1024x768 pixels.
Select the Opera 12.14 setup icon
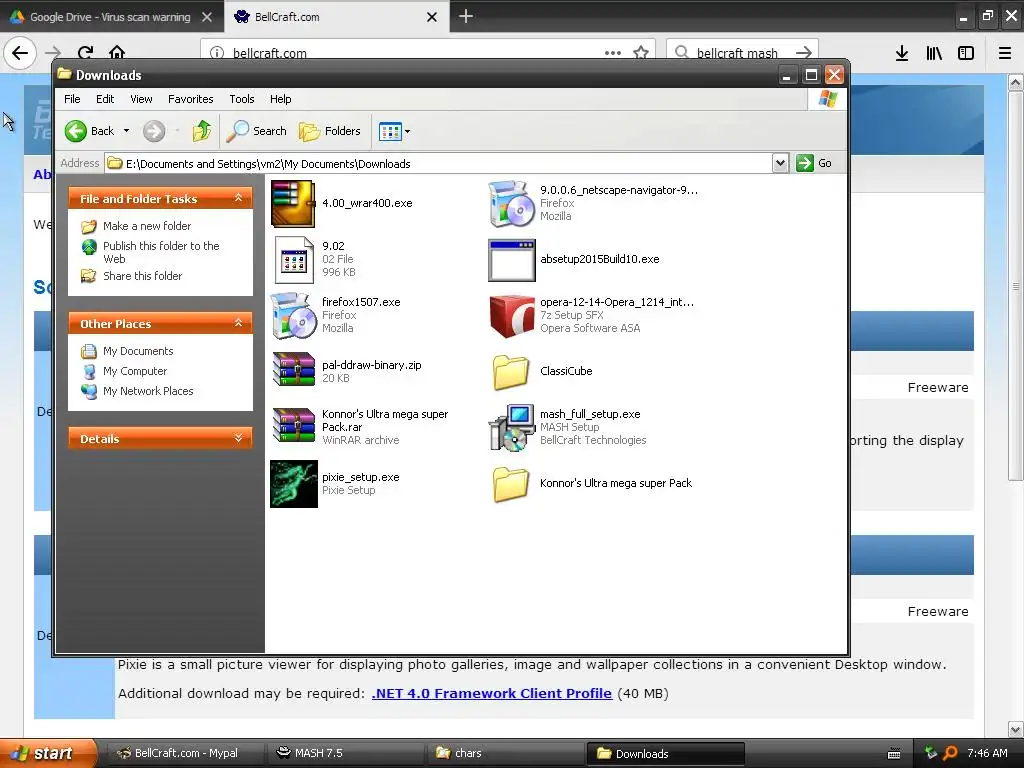511,315
